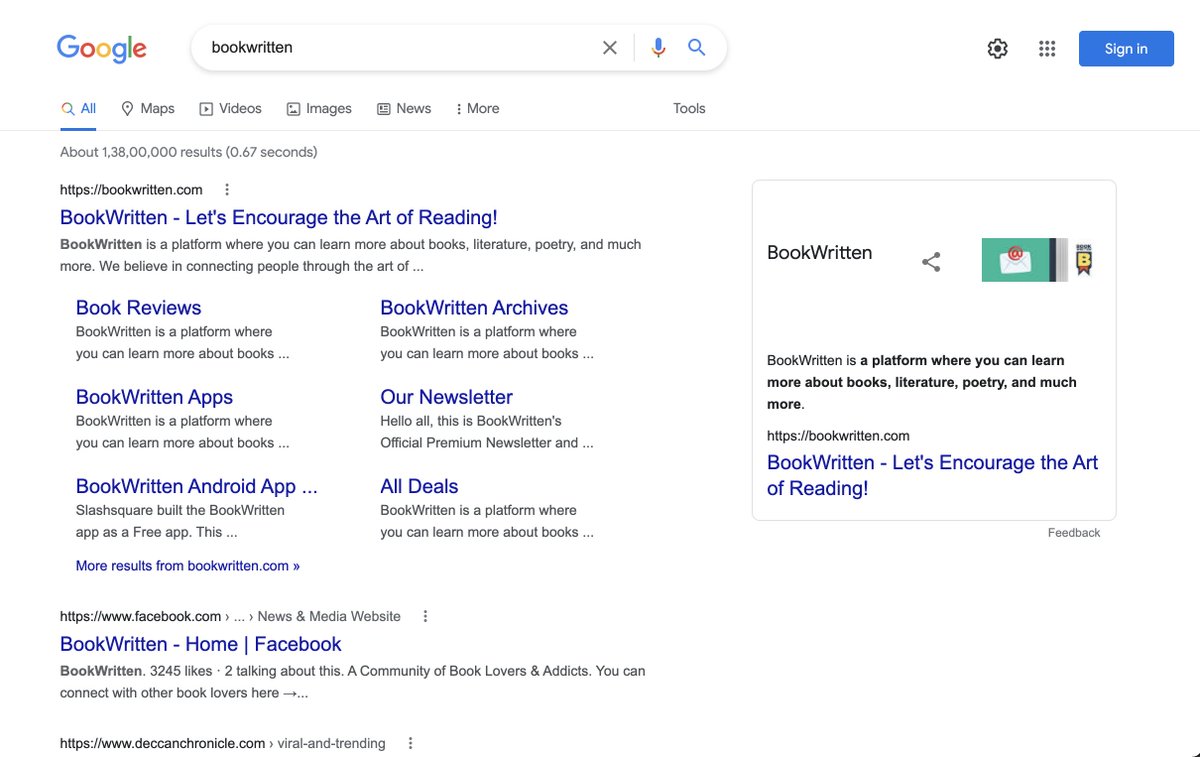Open the BookWritten Apps sitelink

[154, 397]
